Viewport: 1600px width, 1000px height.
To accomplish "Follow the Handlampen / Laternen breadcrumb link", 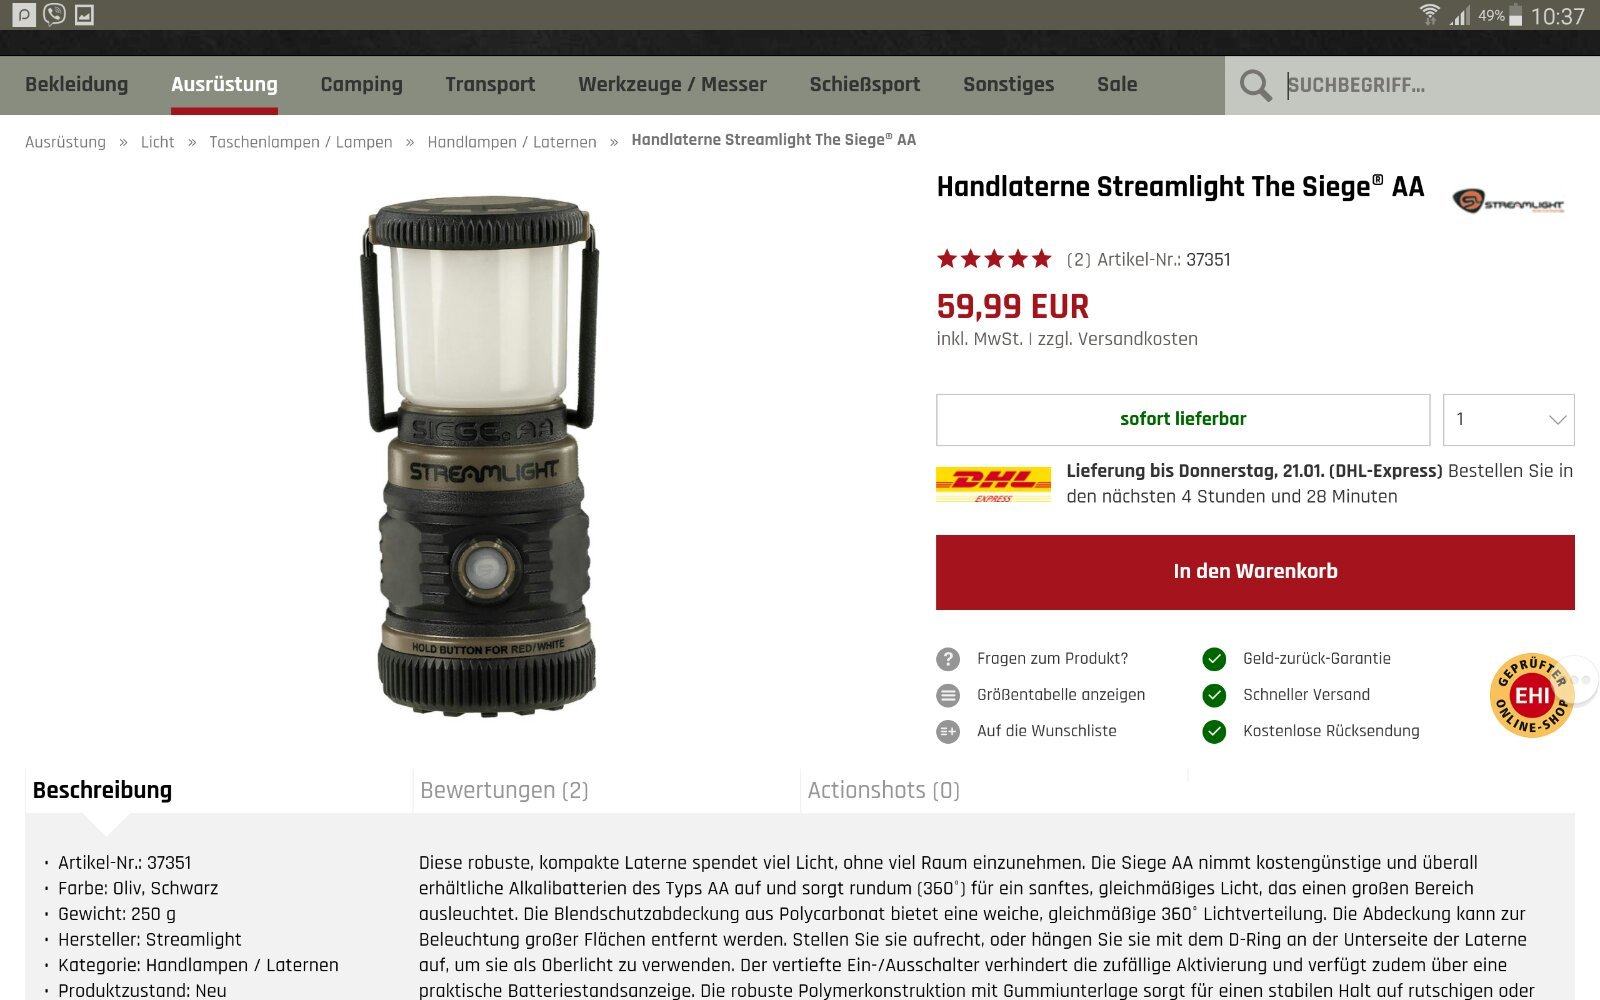I will point(512,142).
